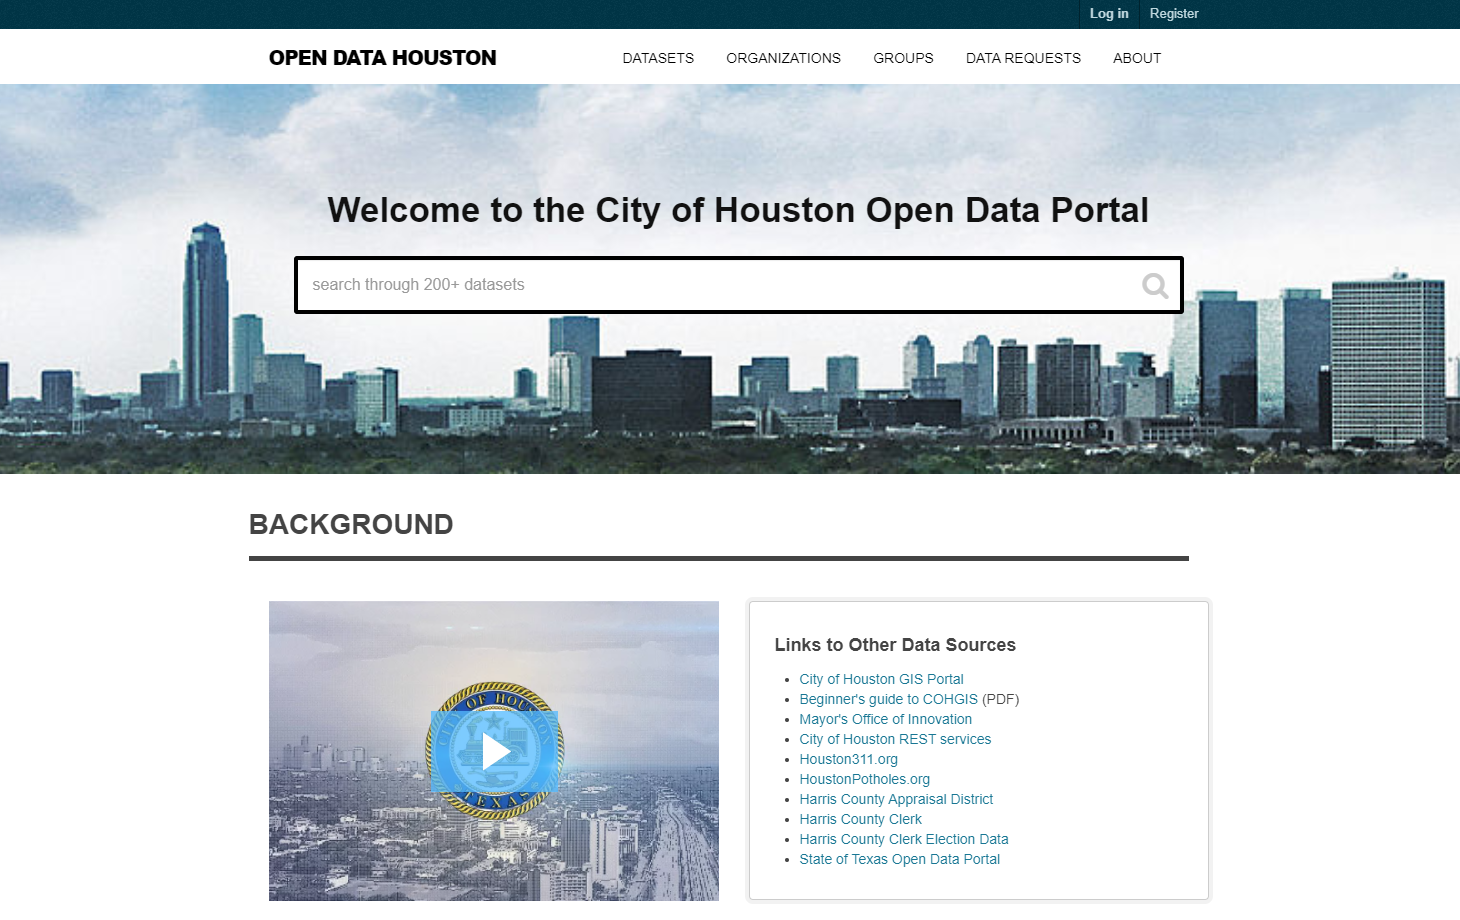The width and height of the screenshot is (1460, 920).
Task: Open the Datasets menu item
Action: pos(658,58)
